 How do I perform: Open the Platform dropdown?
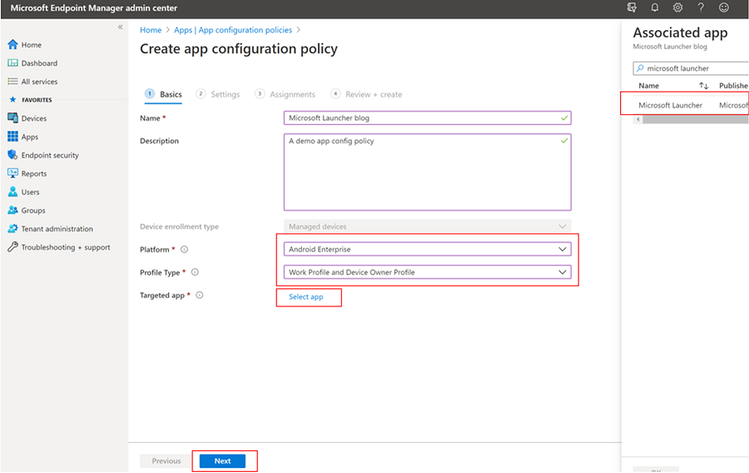pos(427,248)
